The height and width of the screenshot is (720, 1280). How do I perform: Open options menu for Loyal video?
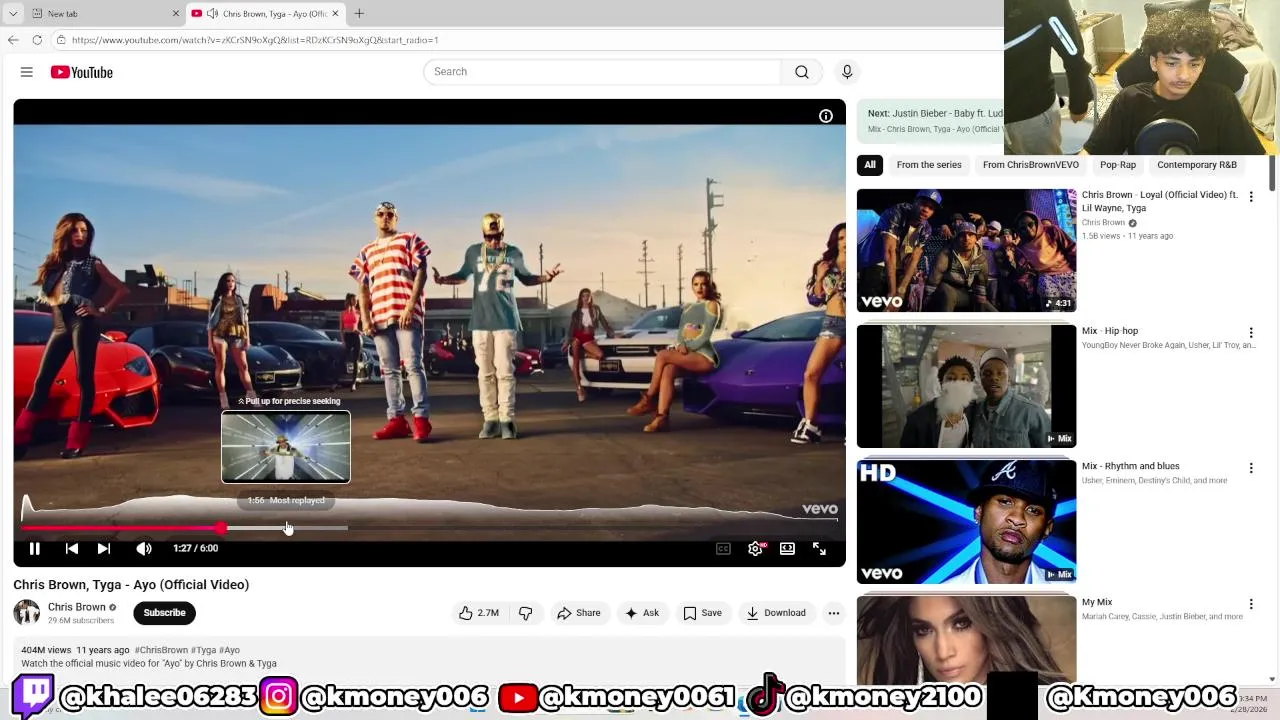[1251, 197]
